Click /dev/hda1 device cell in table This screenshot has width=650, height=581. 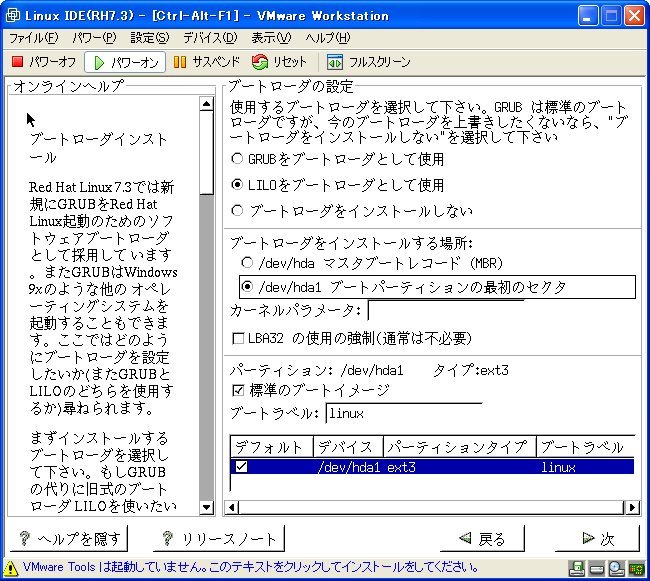click(349, 467)
